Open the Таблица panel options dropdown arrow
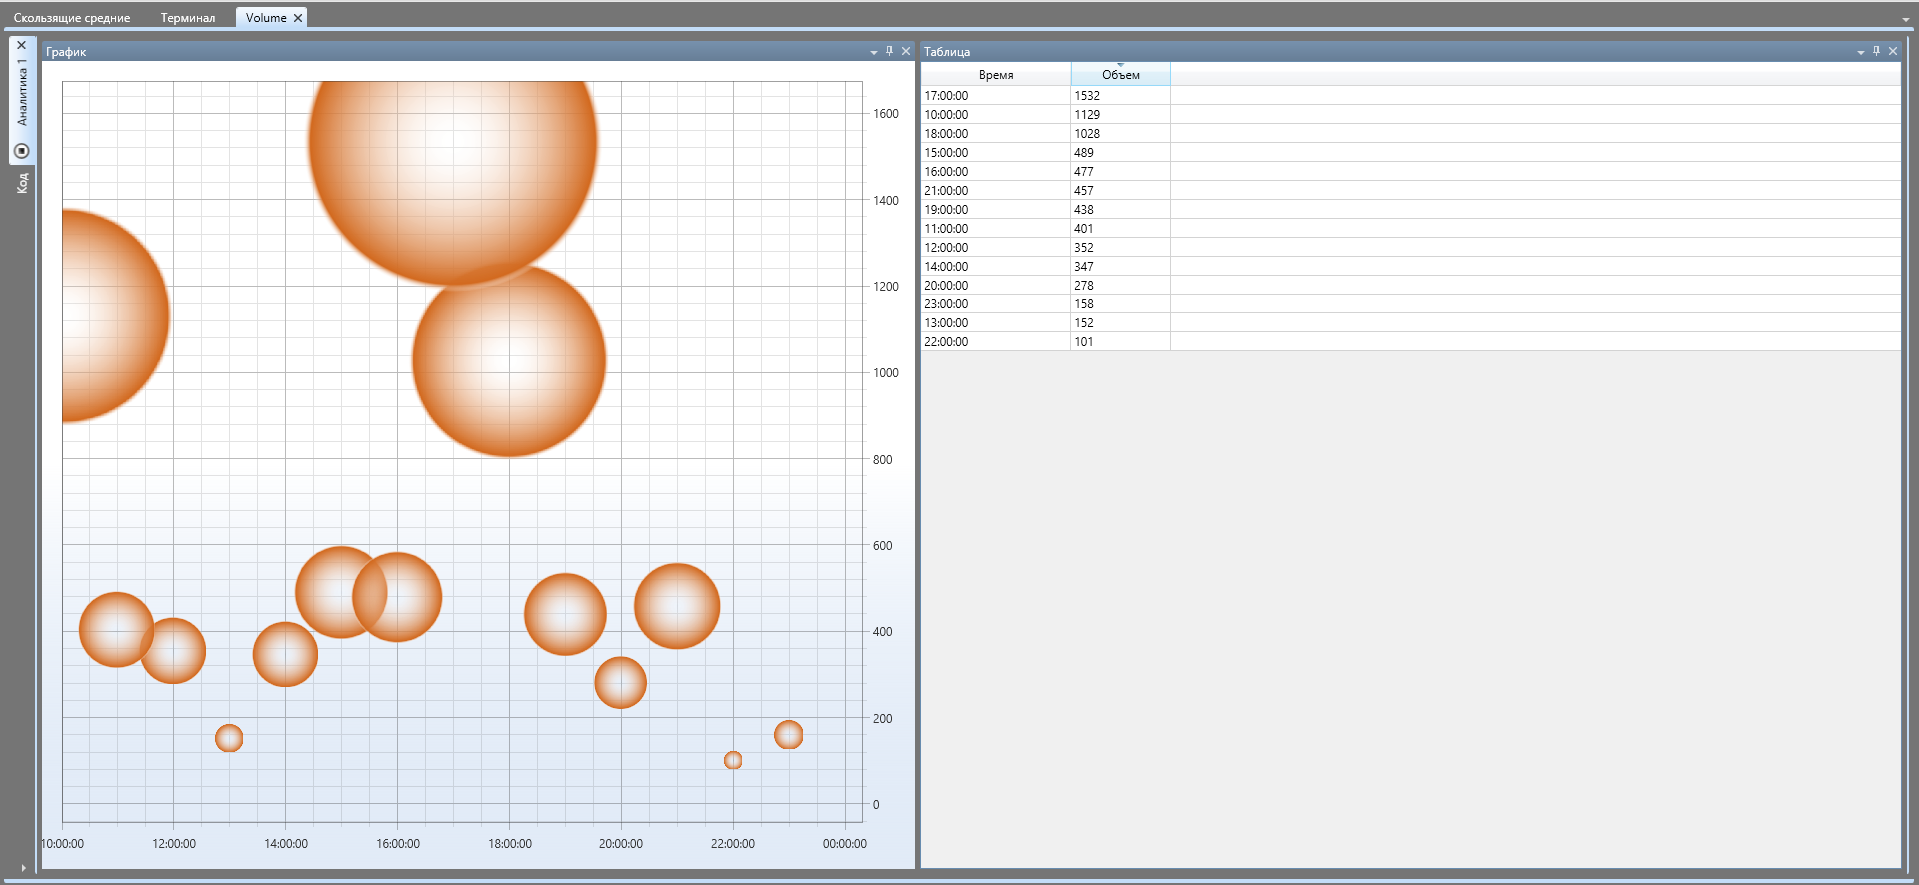The height and width of the screenshot is (885, 1919). pos(1861,52)
